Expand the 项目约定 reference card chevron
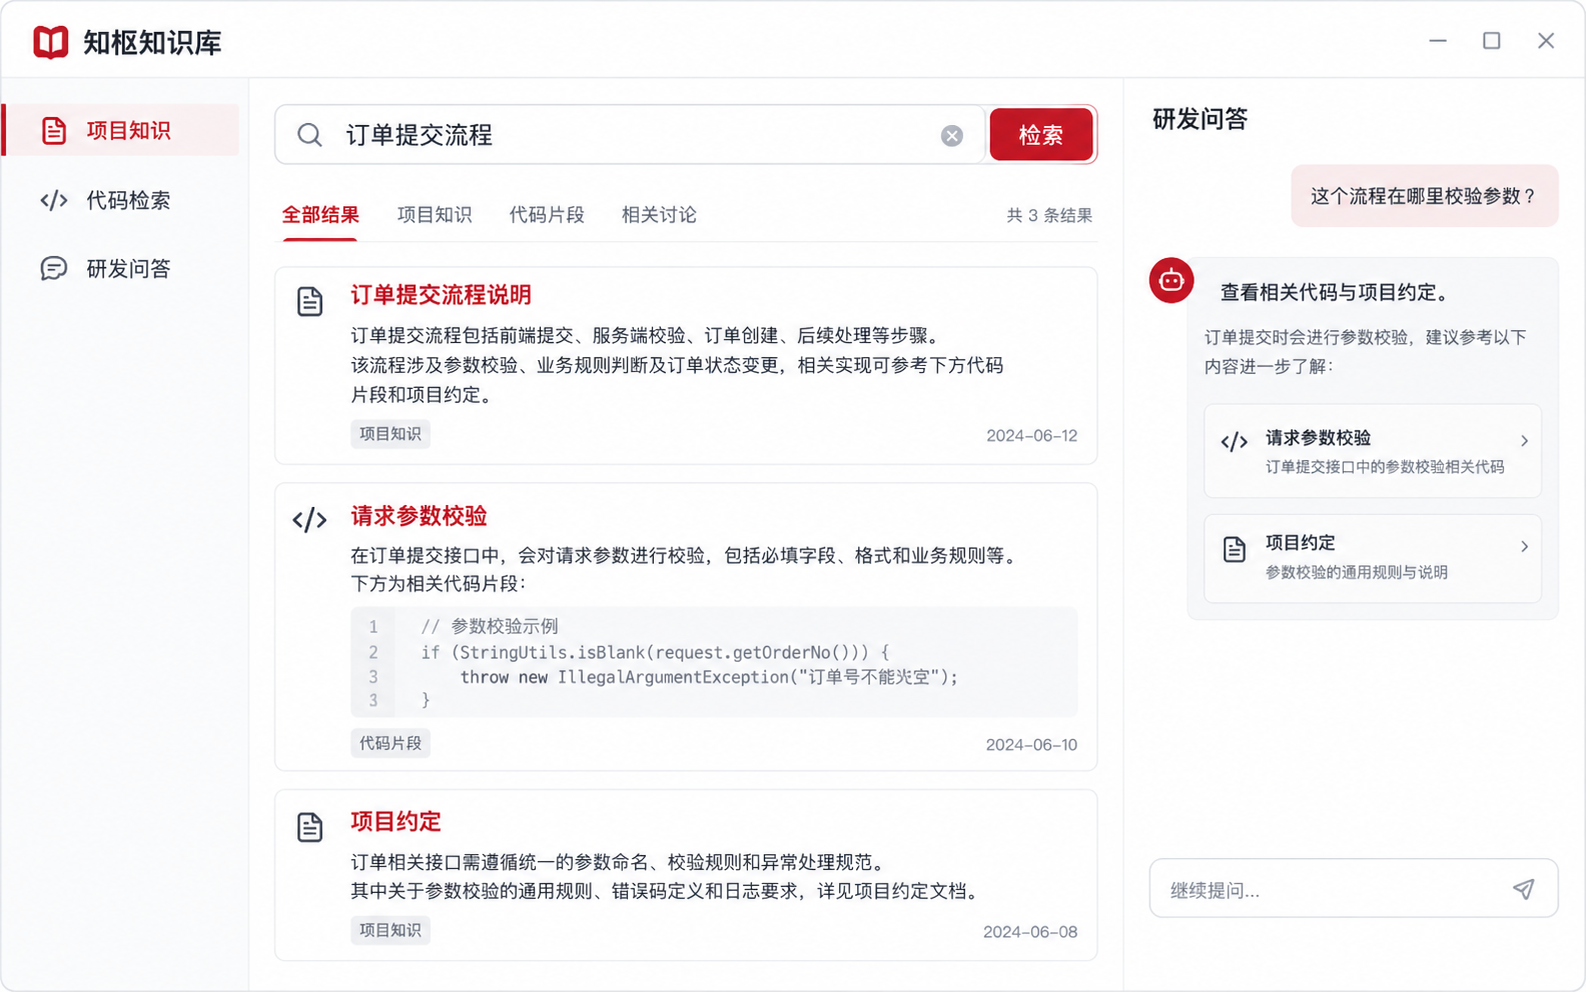This screenshot has width=1586, height=992. coord(1524,547)
